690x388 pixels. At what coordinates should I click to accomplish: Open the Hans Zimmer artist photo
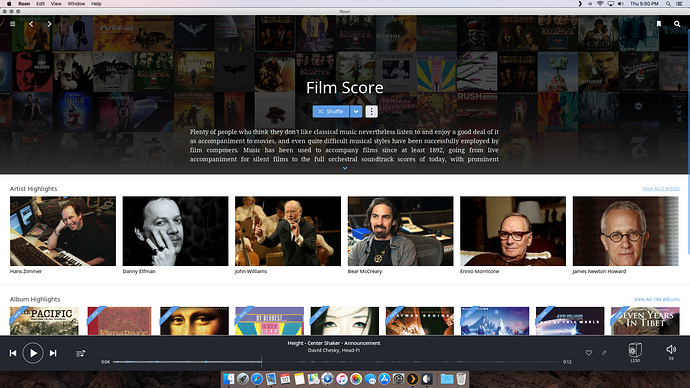click(63, 231)
